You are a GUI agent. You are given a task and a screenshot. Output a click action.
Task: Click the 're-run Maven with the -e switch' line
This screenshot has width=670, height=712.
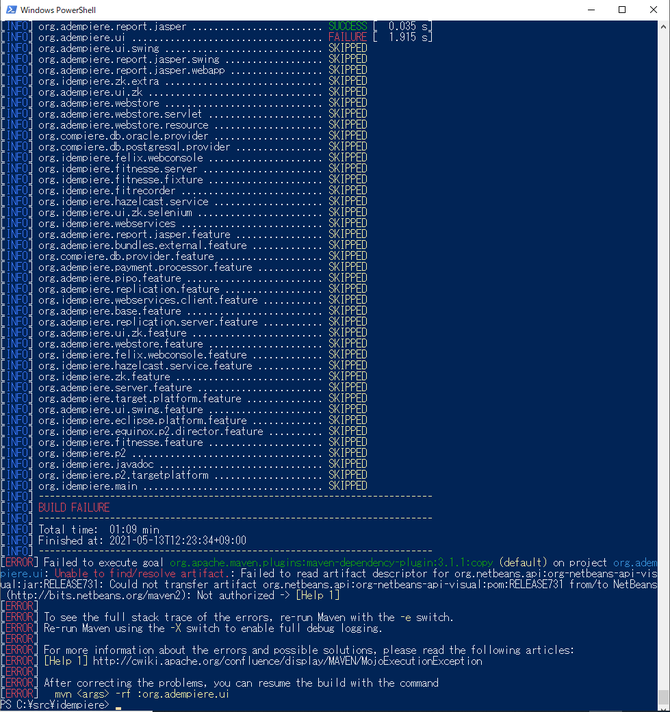pyautogui.click(x=248, y=617)
